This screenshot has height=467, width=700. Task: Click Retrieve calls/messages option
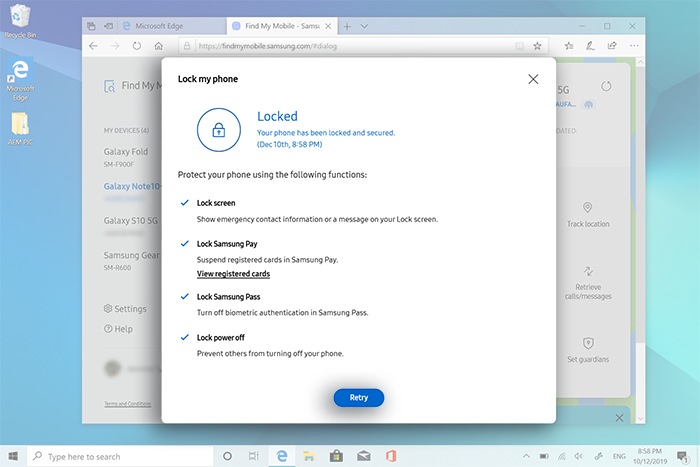click(x=588, y=283)
